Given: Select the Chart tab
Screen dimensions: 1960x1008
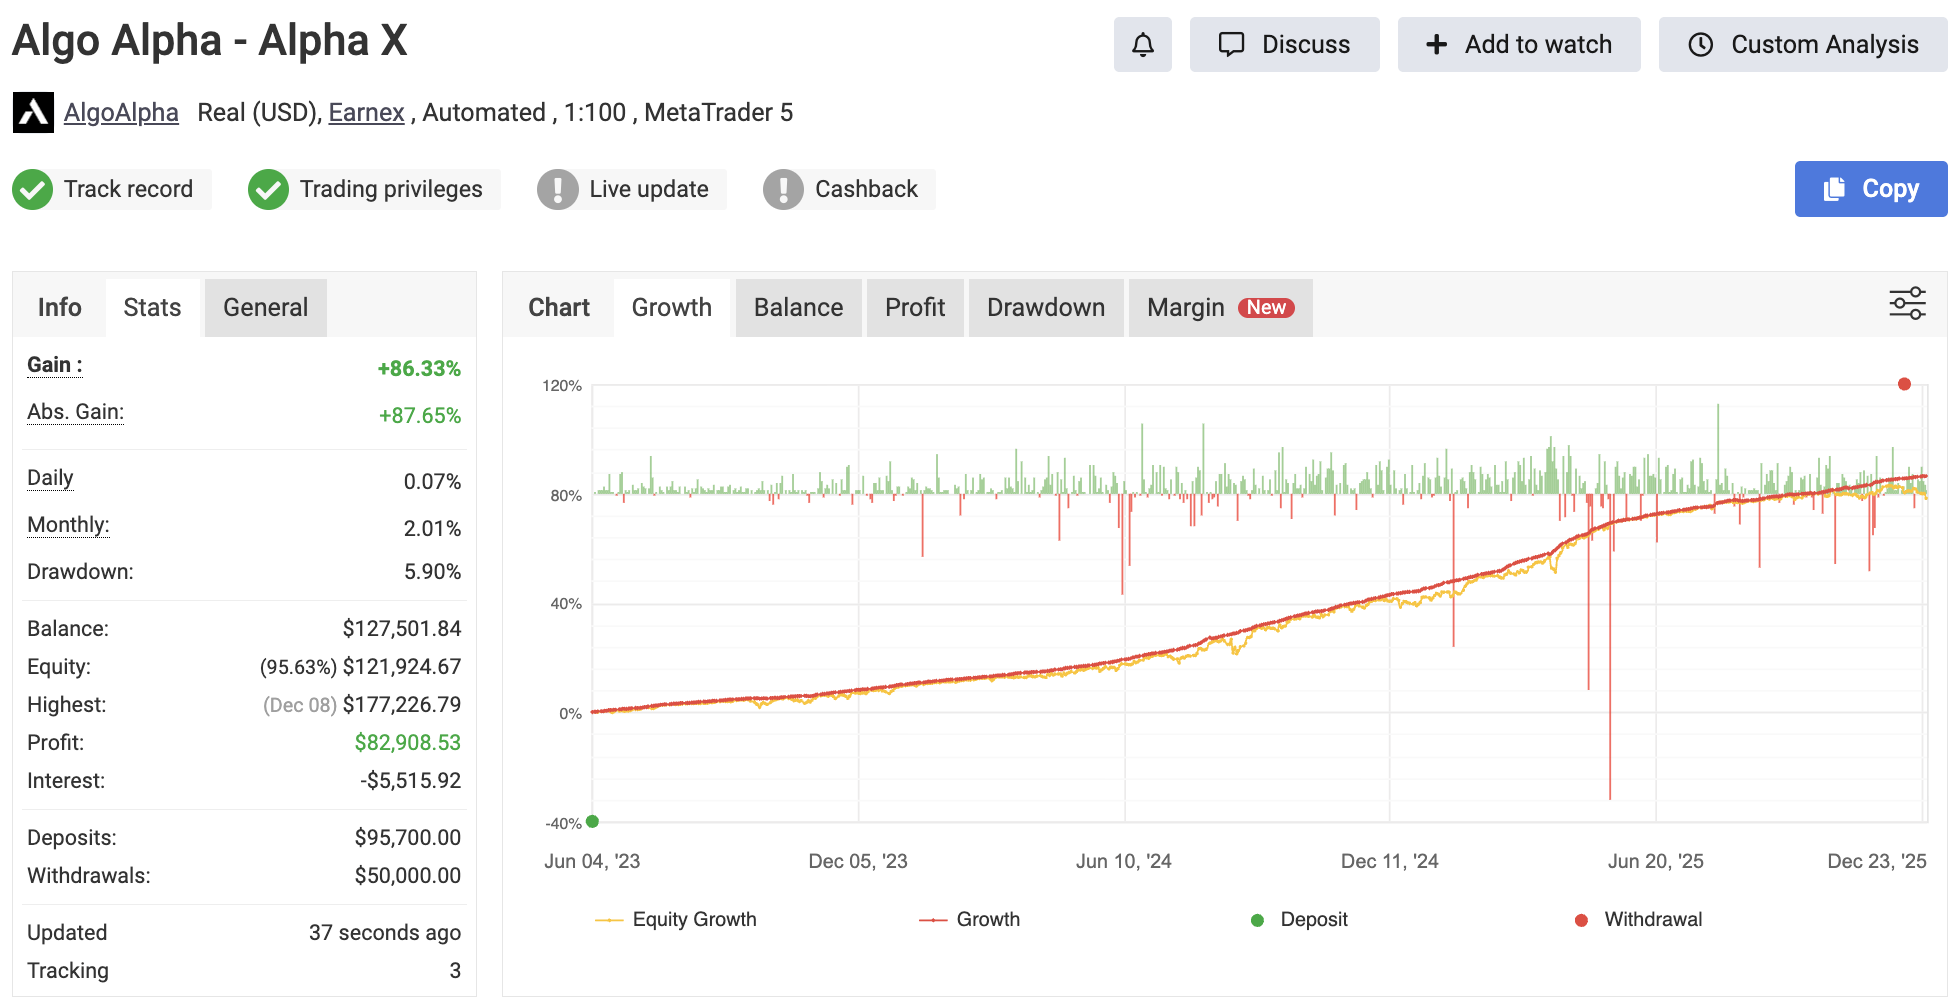Looking at the screenshot, I should click(x=559, y=307).
